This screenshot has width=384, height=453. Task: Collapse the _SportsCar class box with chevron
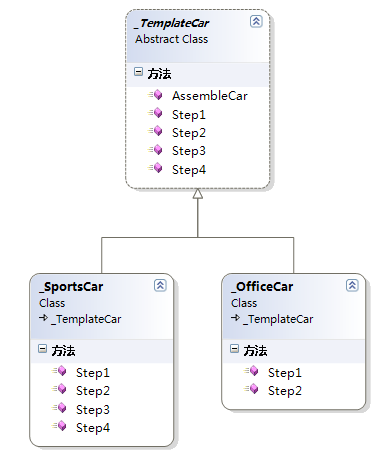coord(160,285)
